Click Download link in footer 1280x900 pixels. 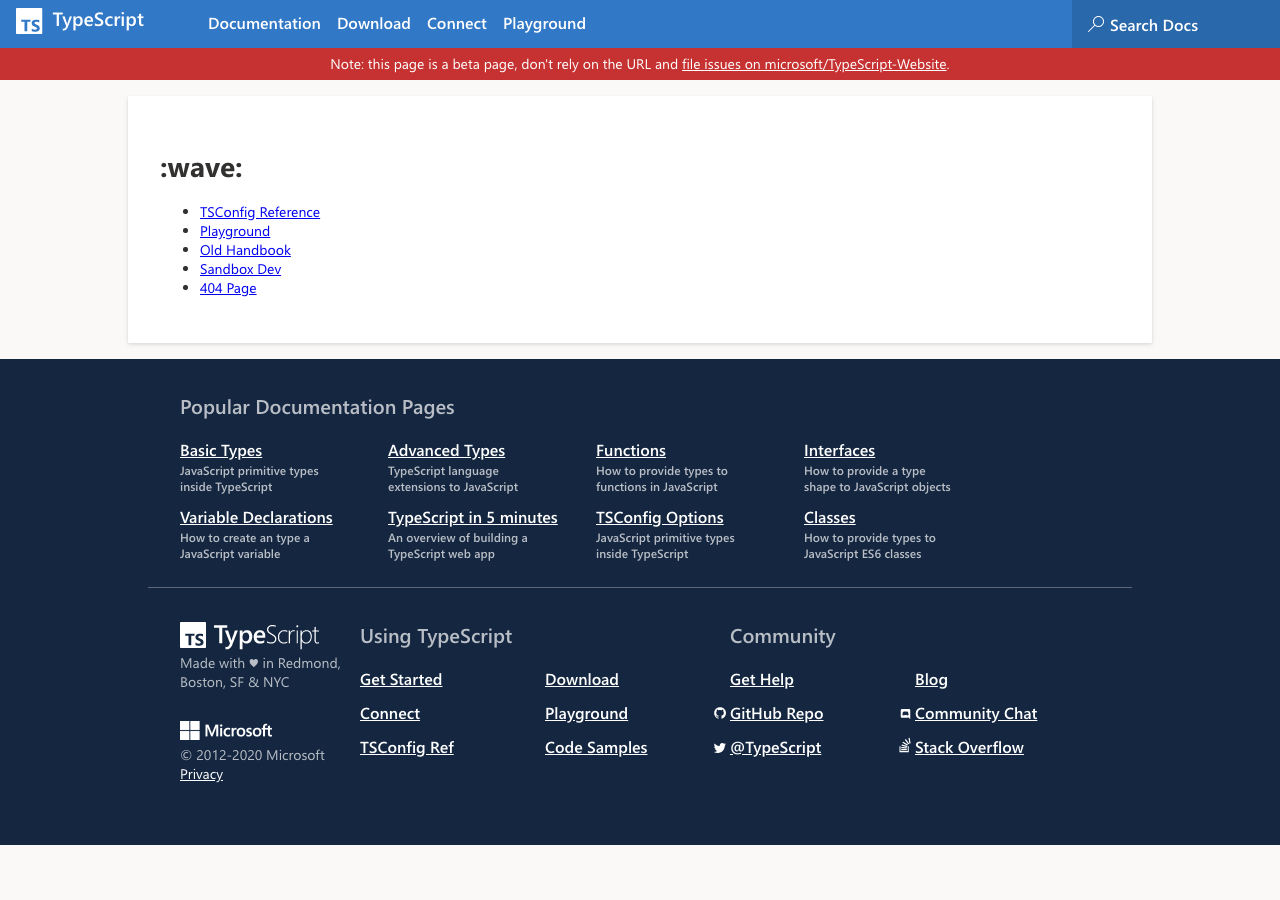[582, 679]
